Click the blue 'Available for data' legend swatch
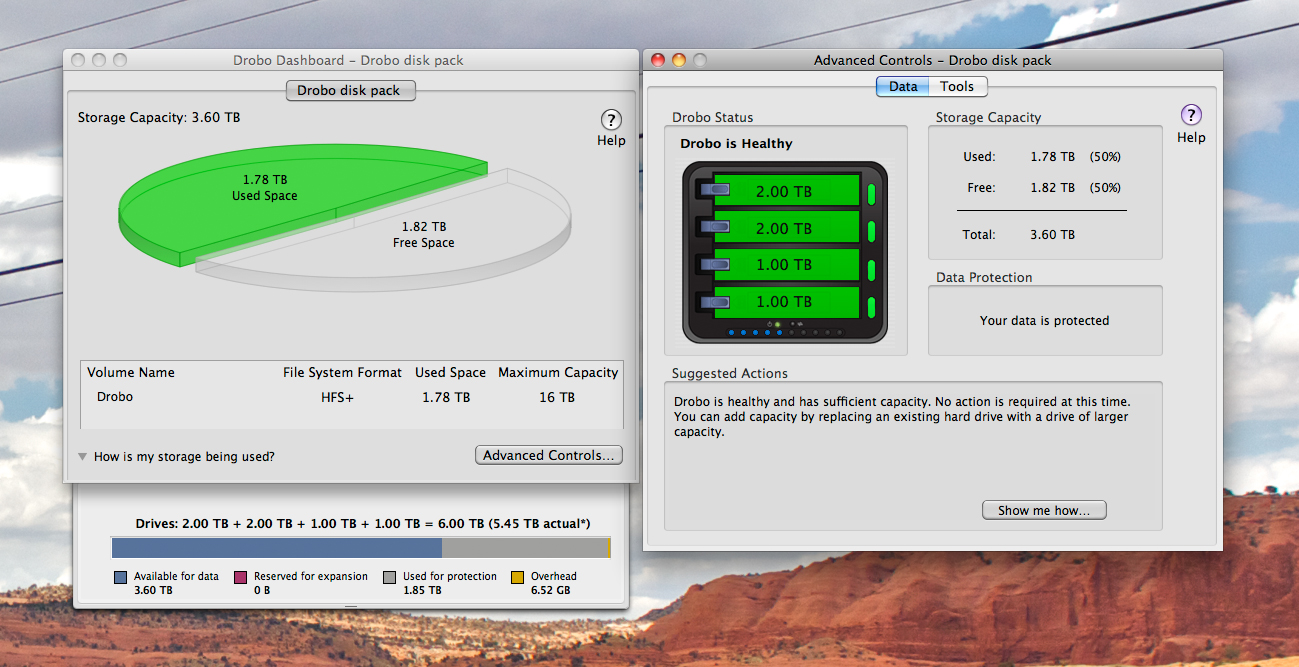 121,577
